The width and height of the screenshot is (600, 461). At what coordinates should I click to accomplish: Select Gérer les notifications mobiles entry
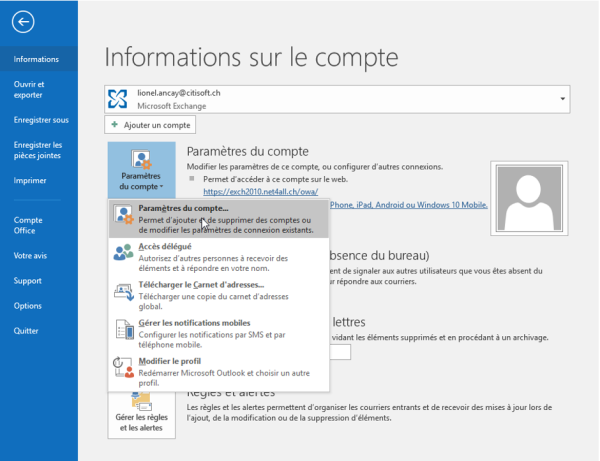[x=219, y=334]
